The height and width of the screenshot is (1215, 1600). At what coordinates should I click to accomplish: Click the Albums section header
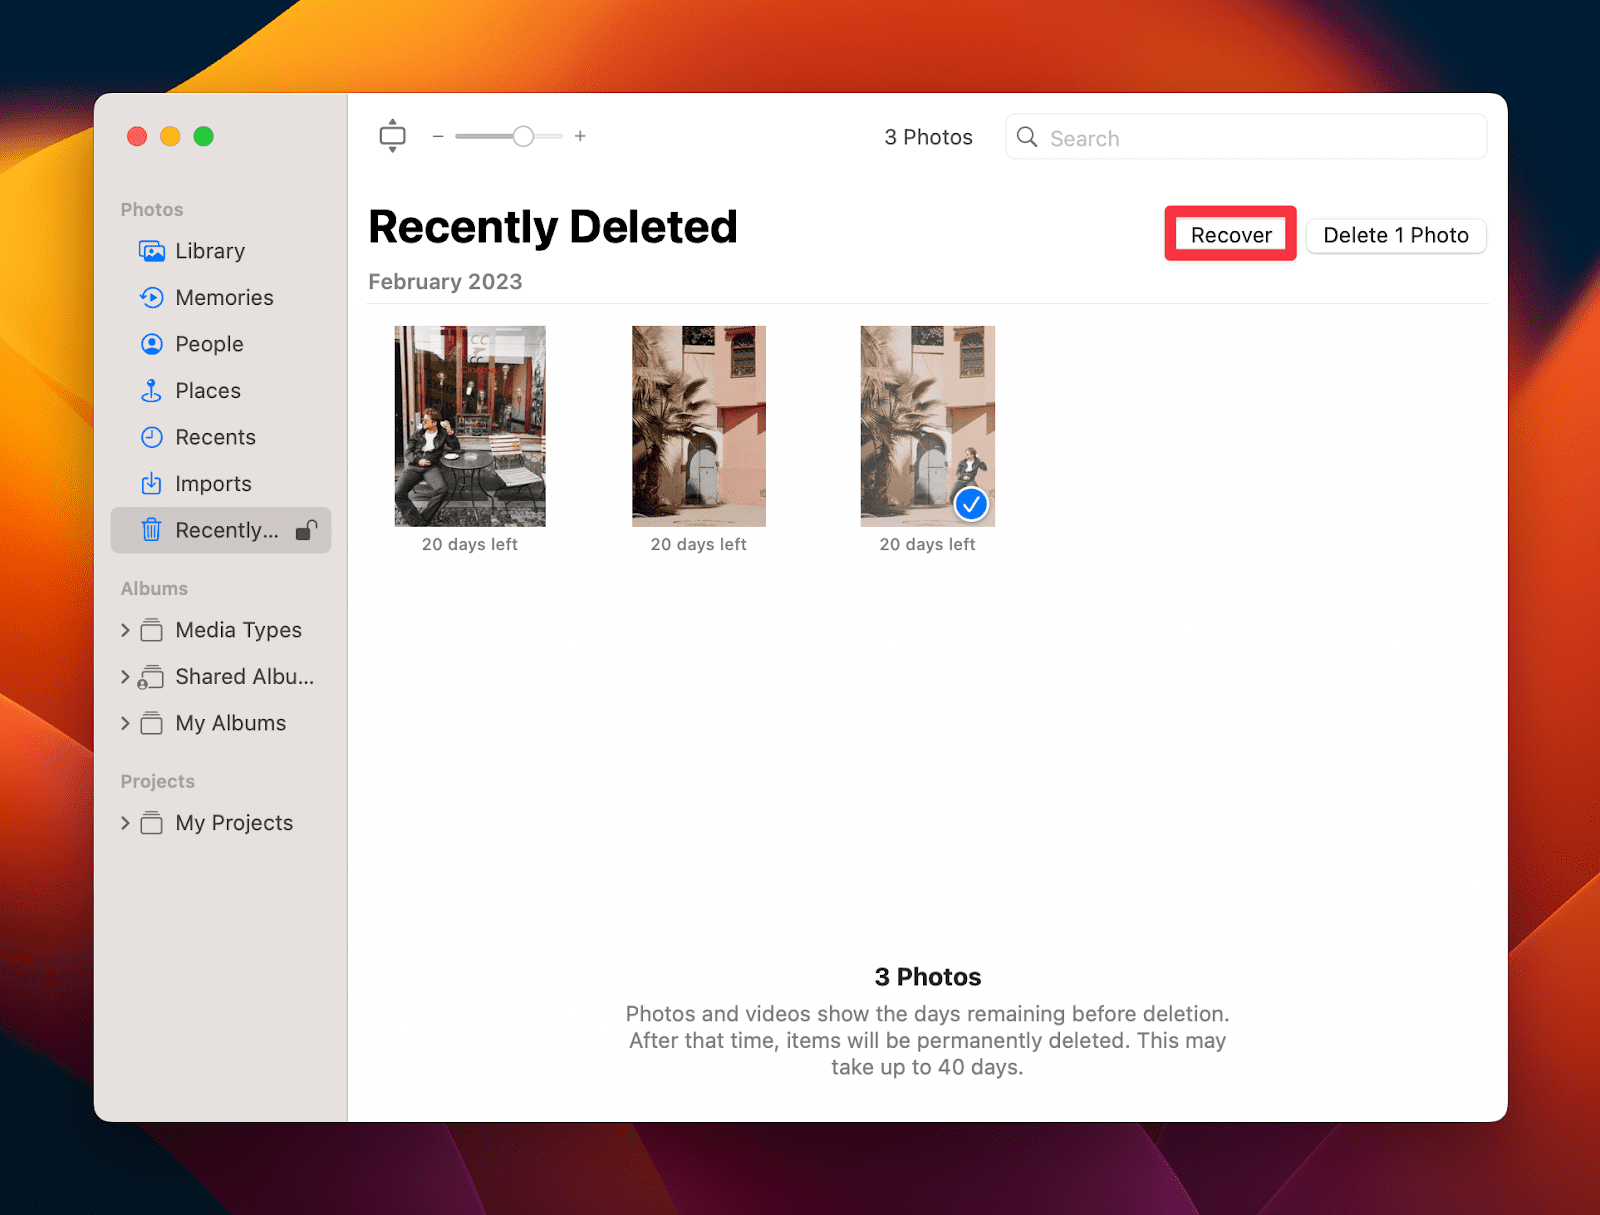pos(154,589)
